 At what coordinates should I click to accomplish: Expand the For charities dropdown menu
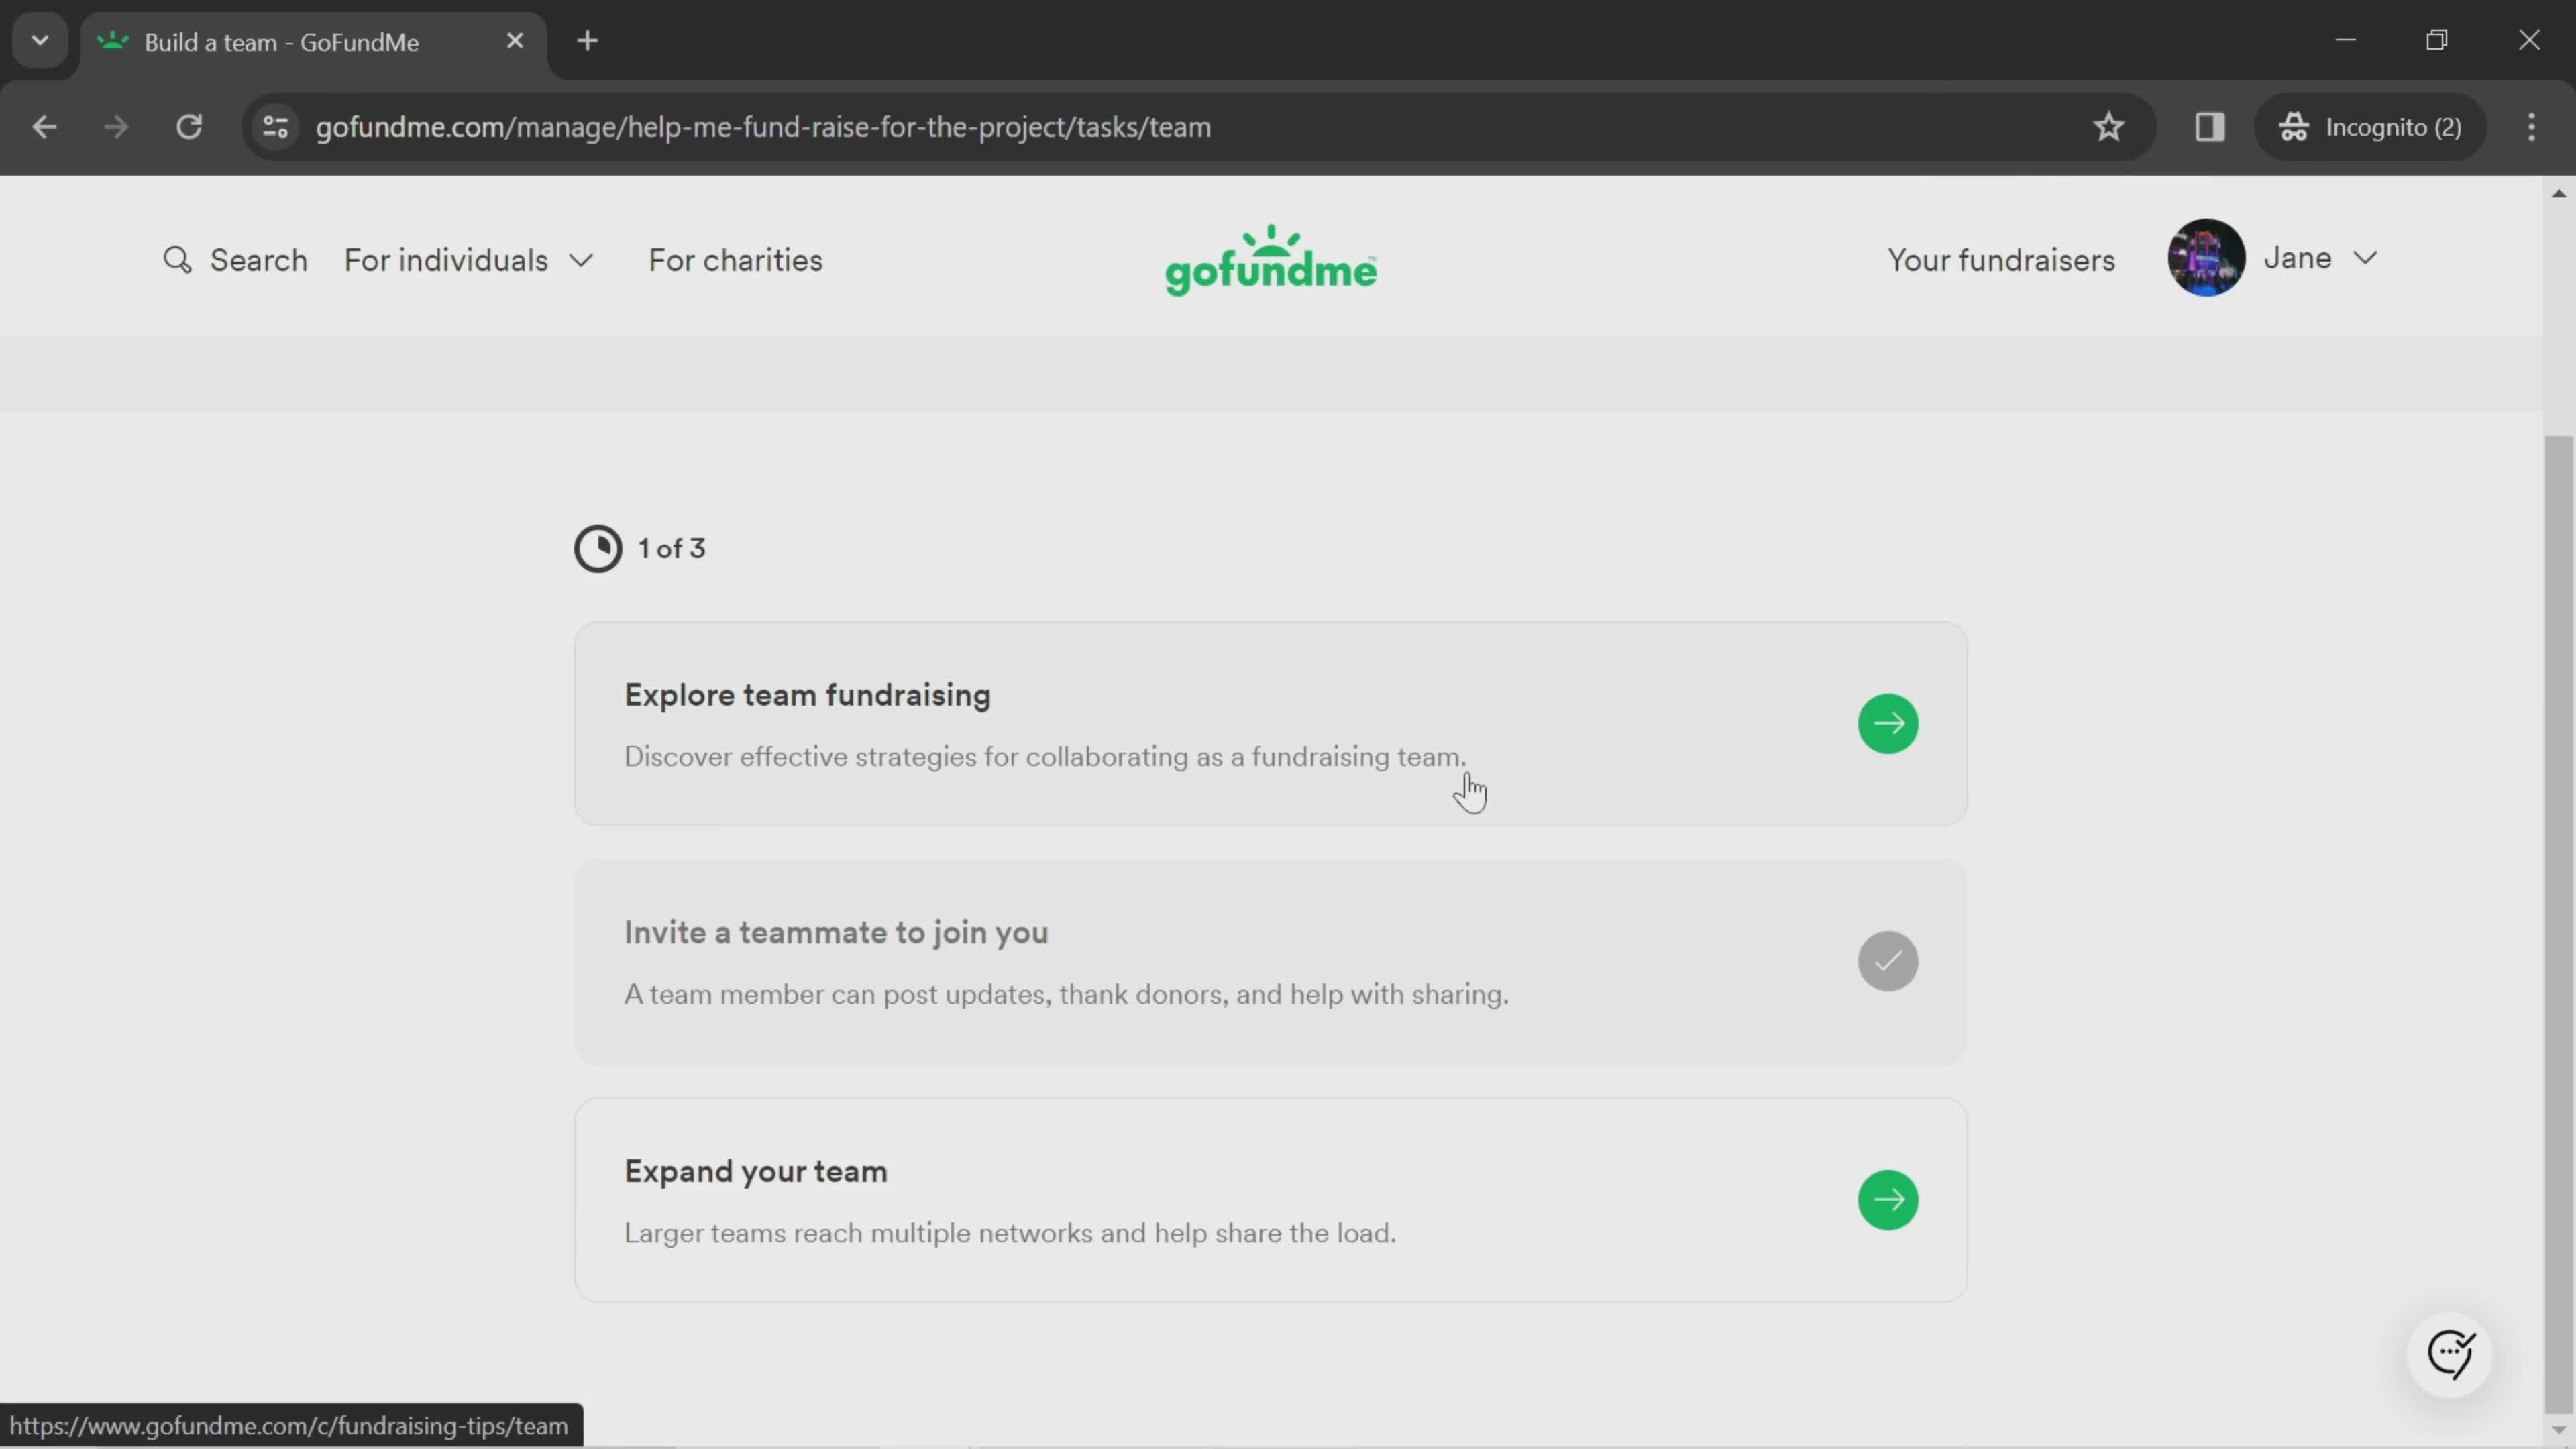pyautogui.click(x=735, y=260)
